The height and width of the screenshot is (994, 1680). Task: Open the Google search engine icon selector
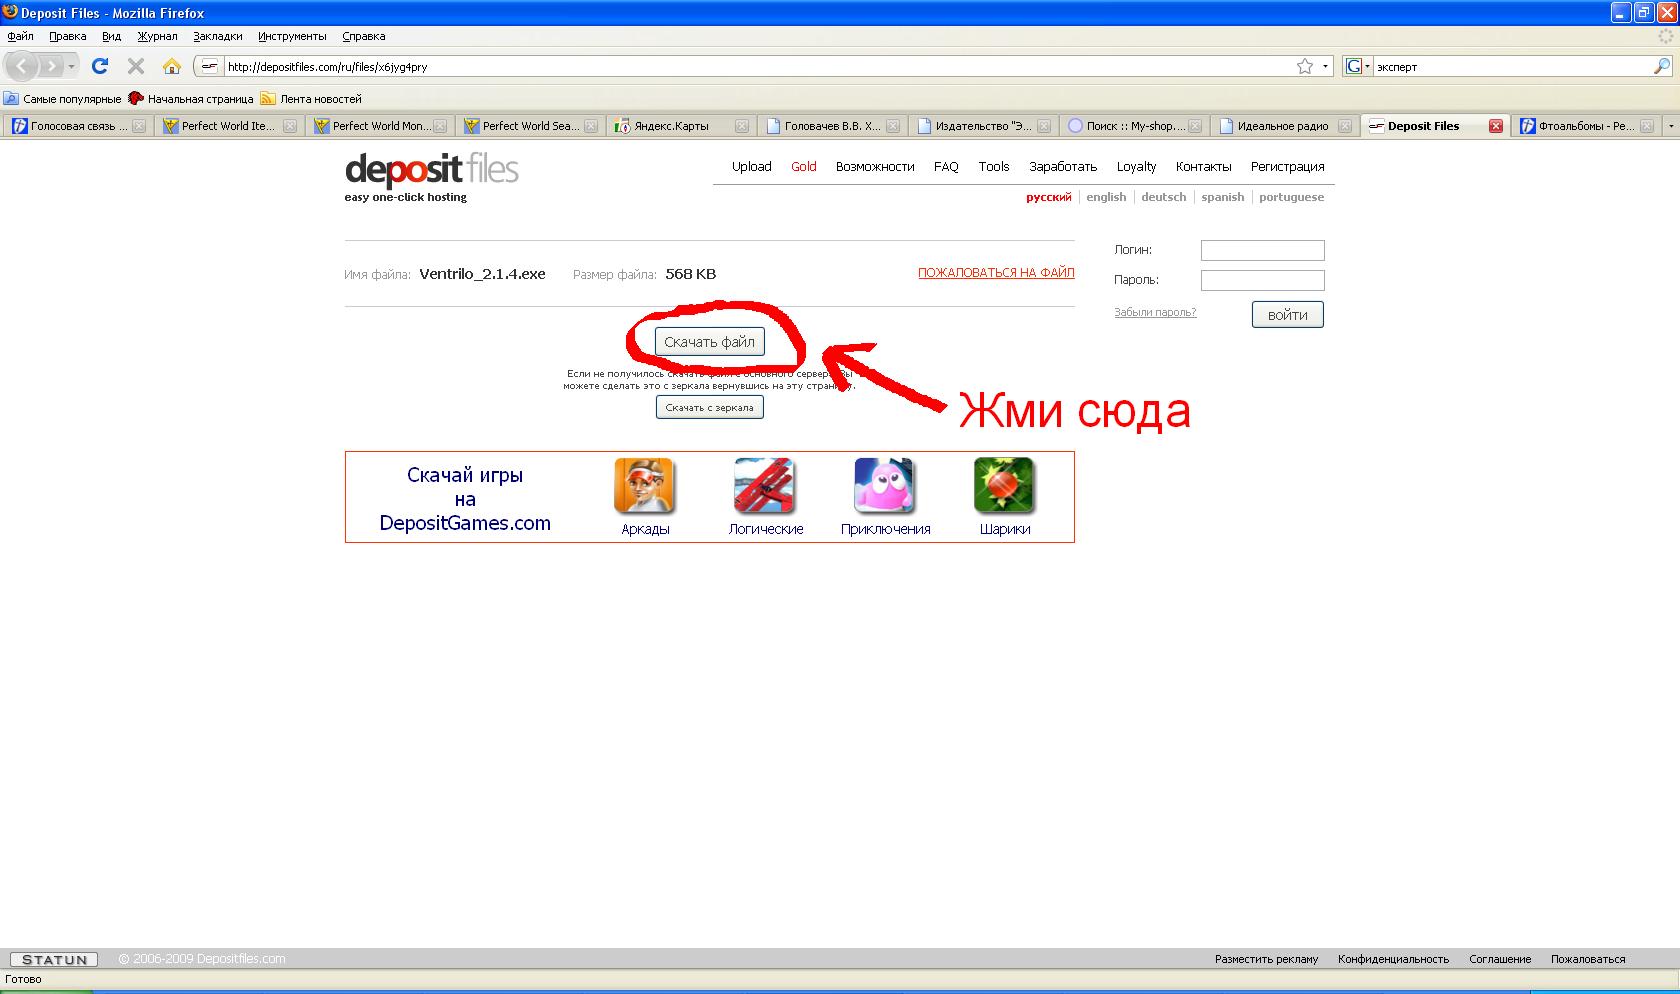(1357, 66)
